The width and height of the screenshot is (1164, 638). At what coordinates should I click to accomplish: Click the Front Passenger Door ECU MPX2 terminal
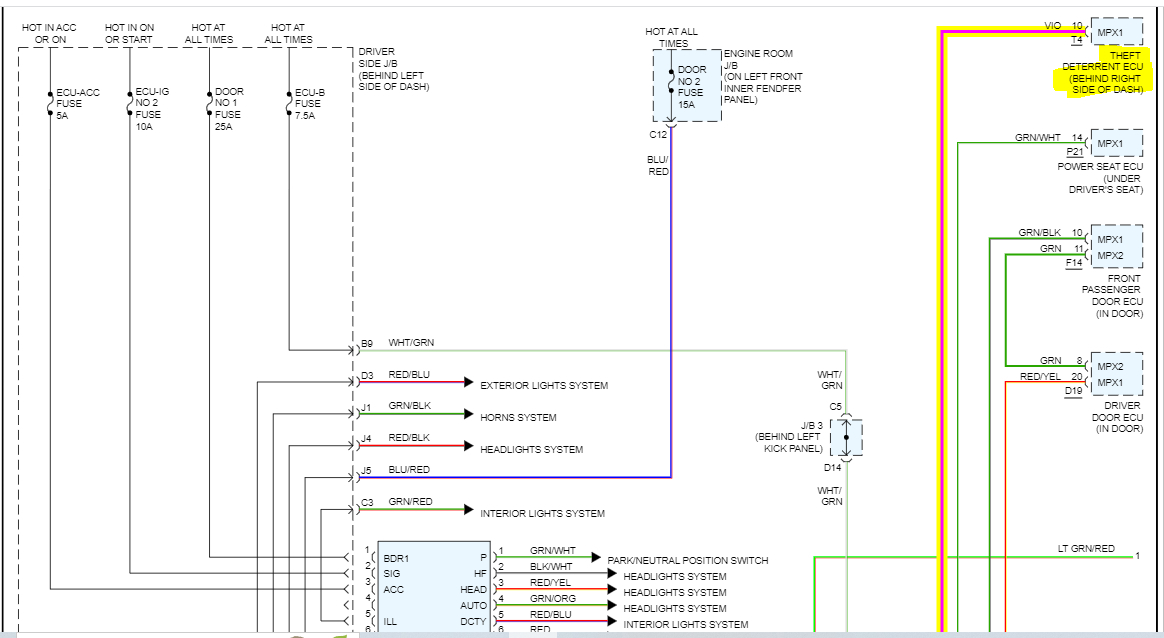point(1111,255)
